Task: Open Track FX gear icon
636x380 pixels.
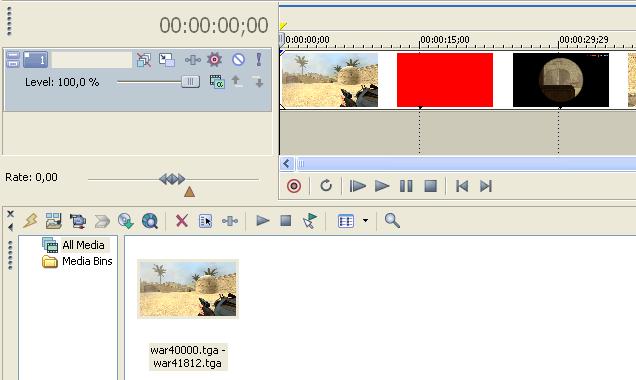Action: 215,60
